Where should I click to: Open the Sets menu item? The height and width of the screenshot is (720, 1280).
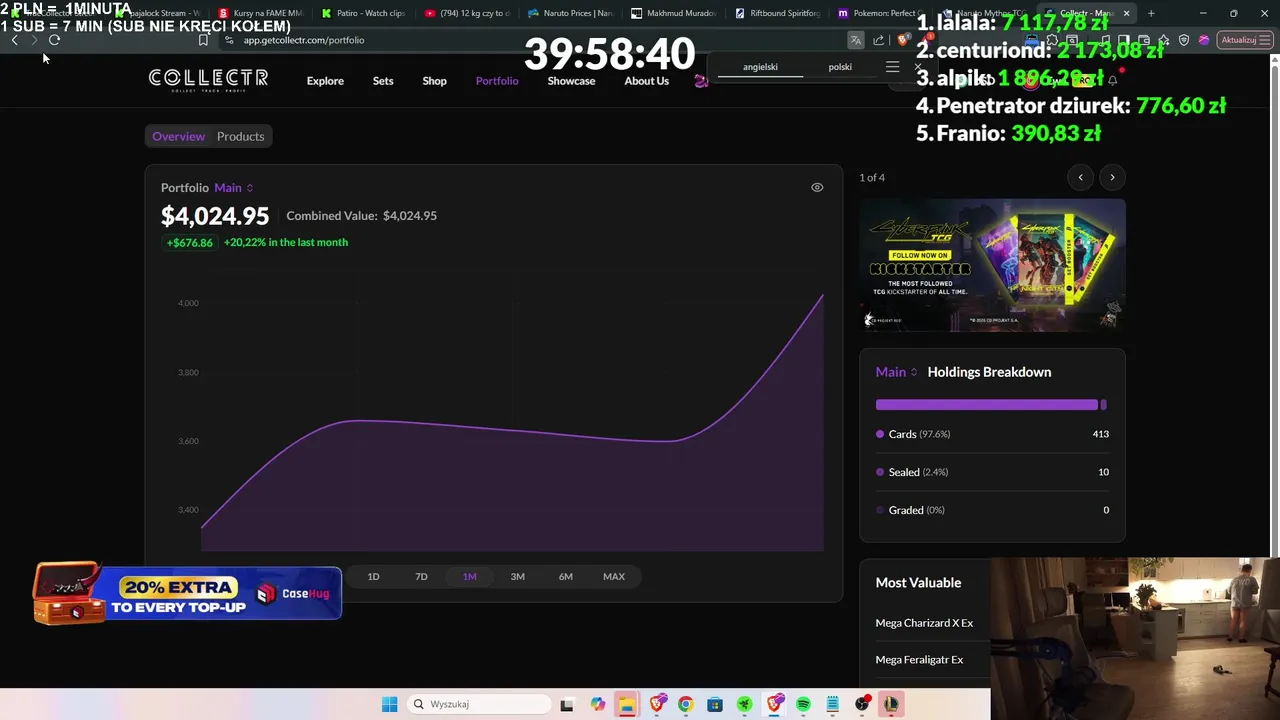(383, 81)
